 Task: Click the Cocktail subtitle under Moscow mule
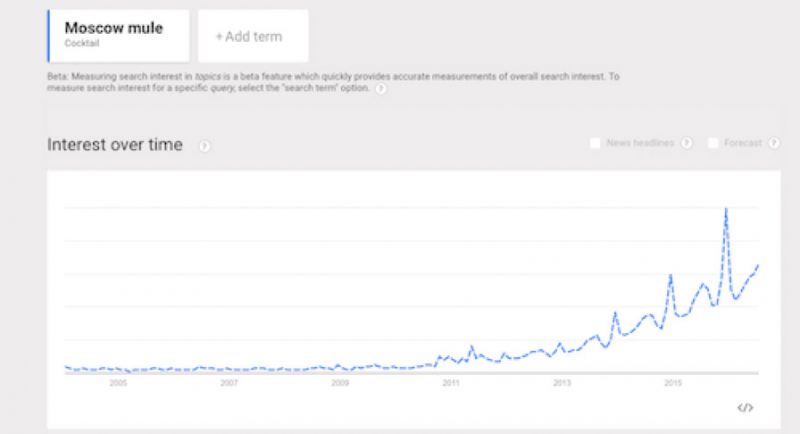tap(81, 43)
